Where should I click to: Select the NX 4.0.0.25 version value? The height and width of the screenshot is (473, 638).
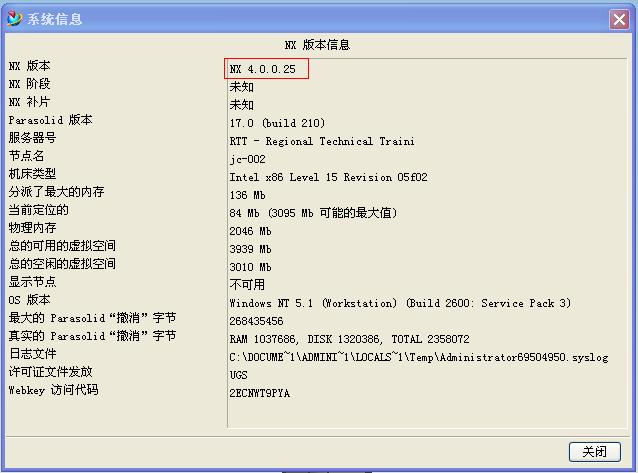pos(262,69)
